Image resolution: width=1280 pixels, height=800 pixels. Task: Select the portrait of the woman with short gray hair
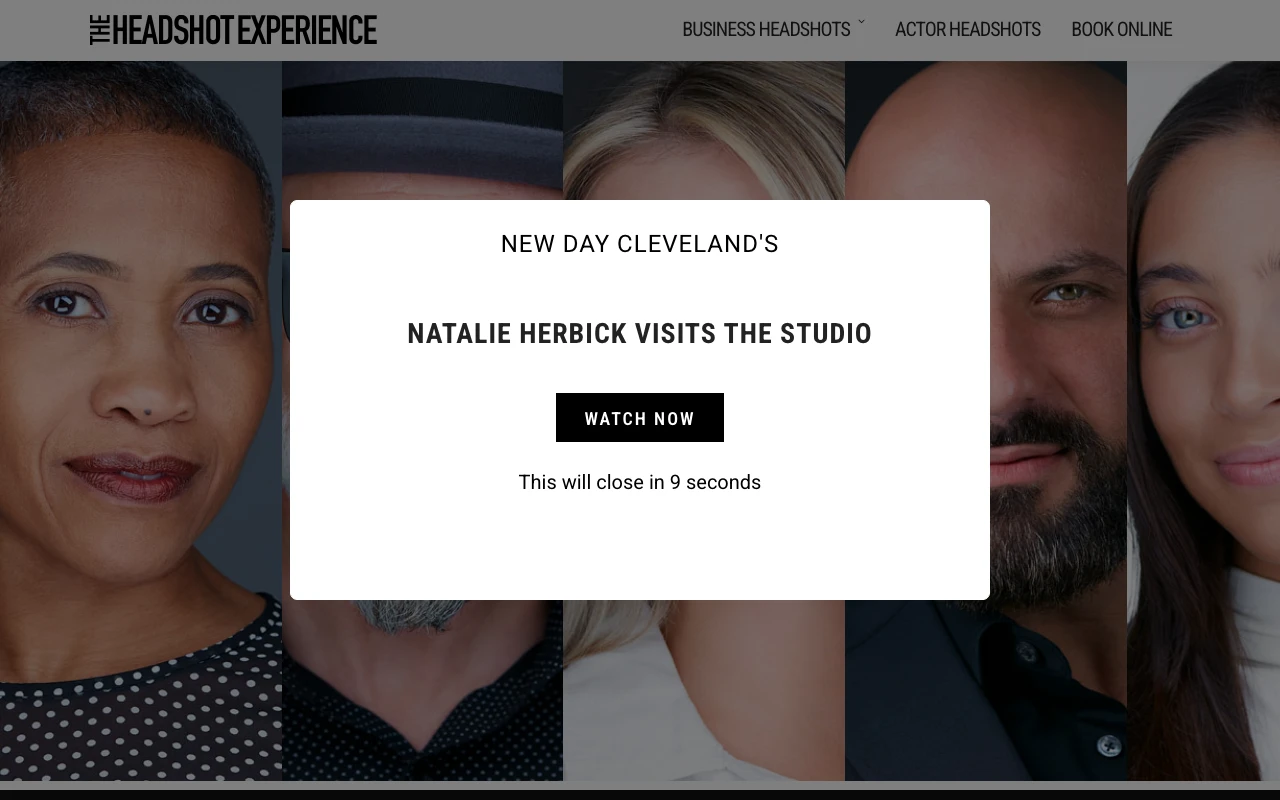(141, 420)
